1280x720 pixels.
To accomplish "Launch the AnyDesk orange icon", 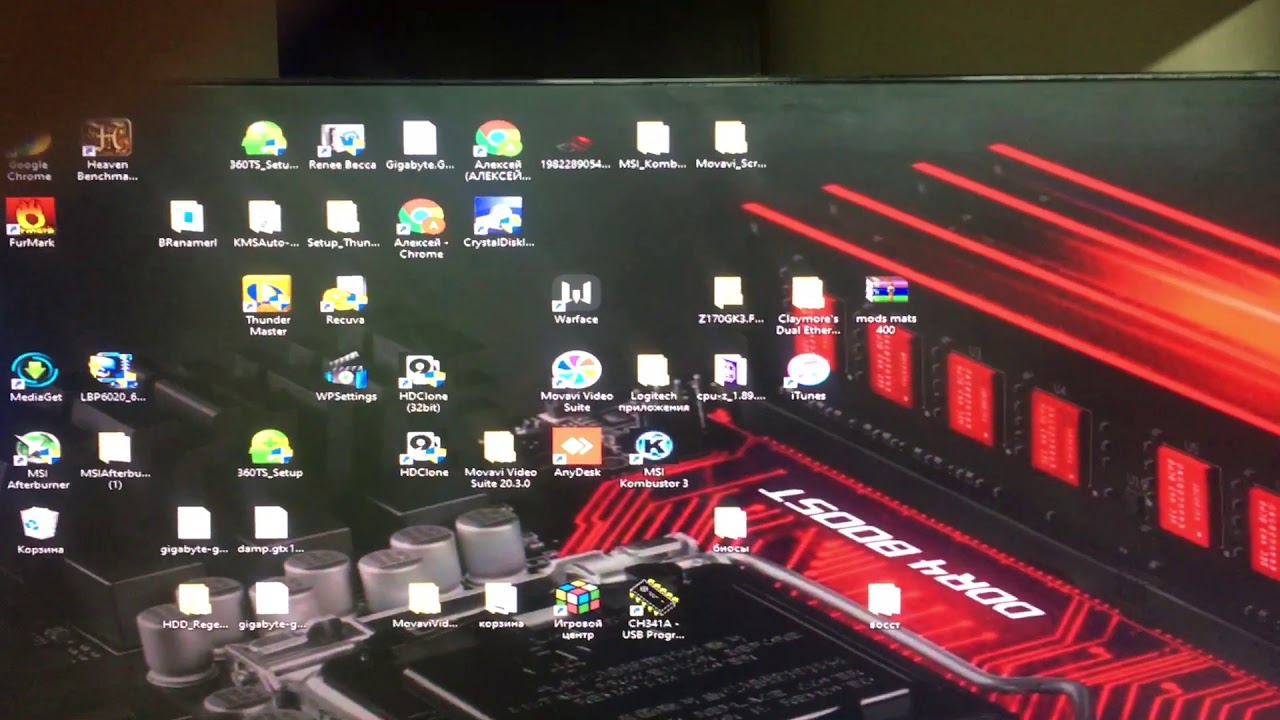I will (x=577, y=453).
